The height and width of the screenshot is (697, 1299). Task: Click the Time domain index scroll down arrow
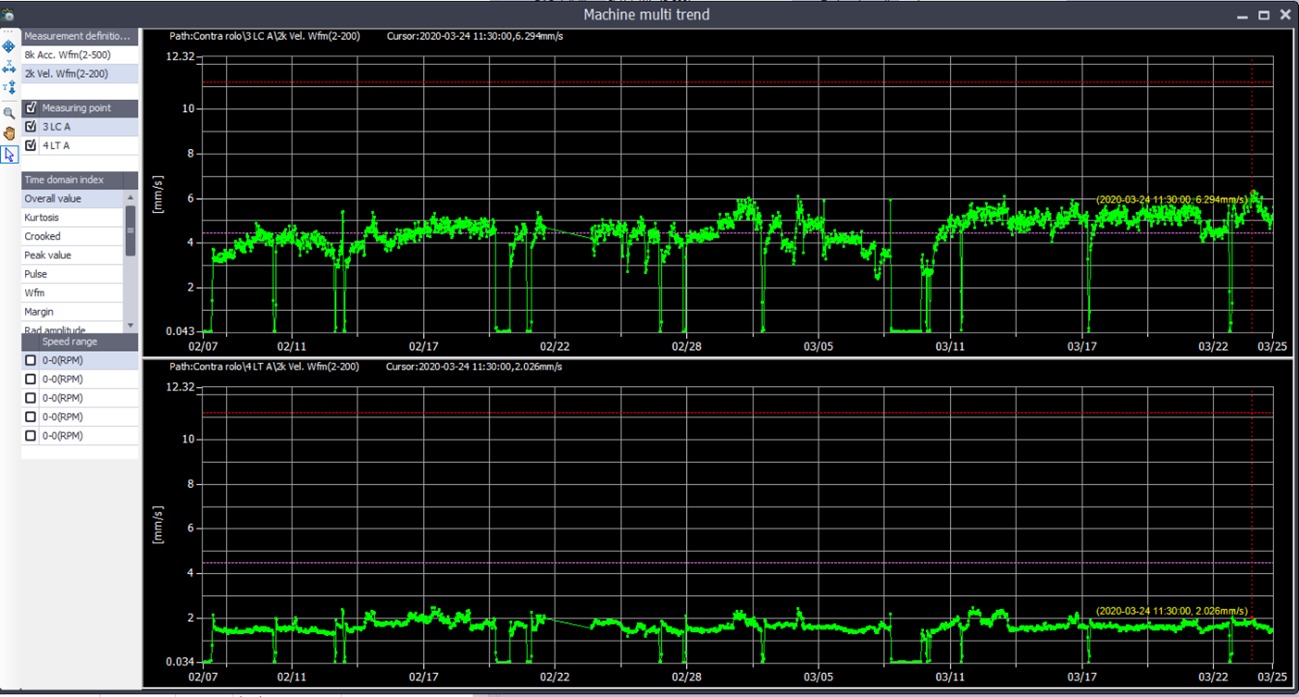[x=130, y=326]
